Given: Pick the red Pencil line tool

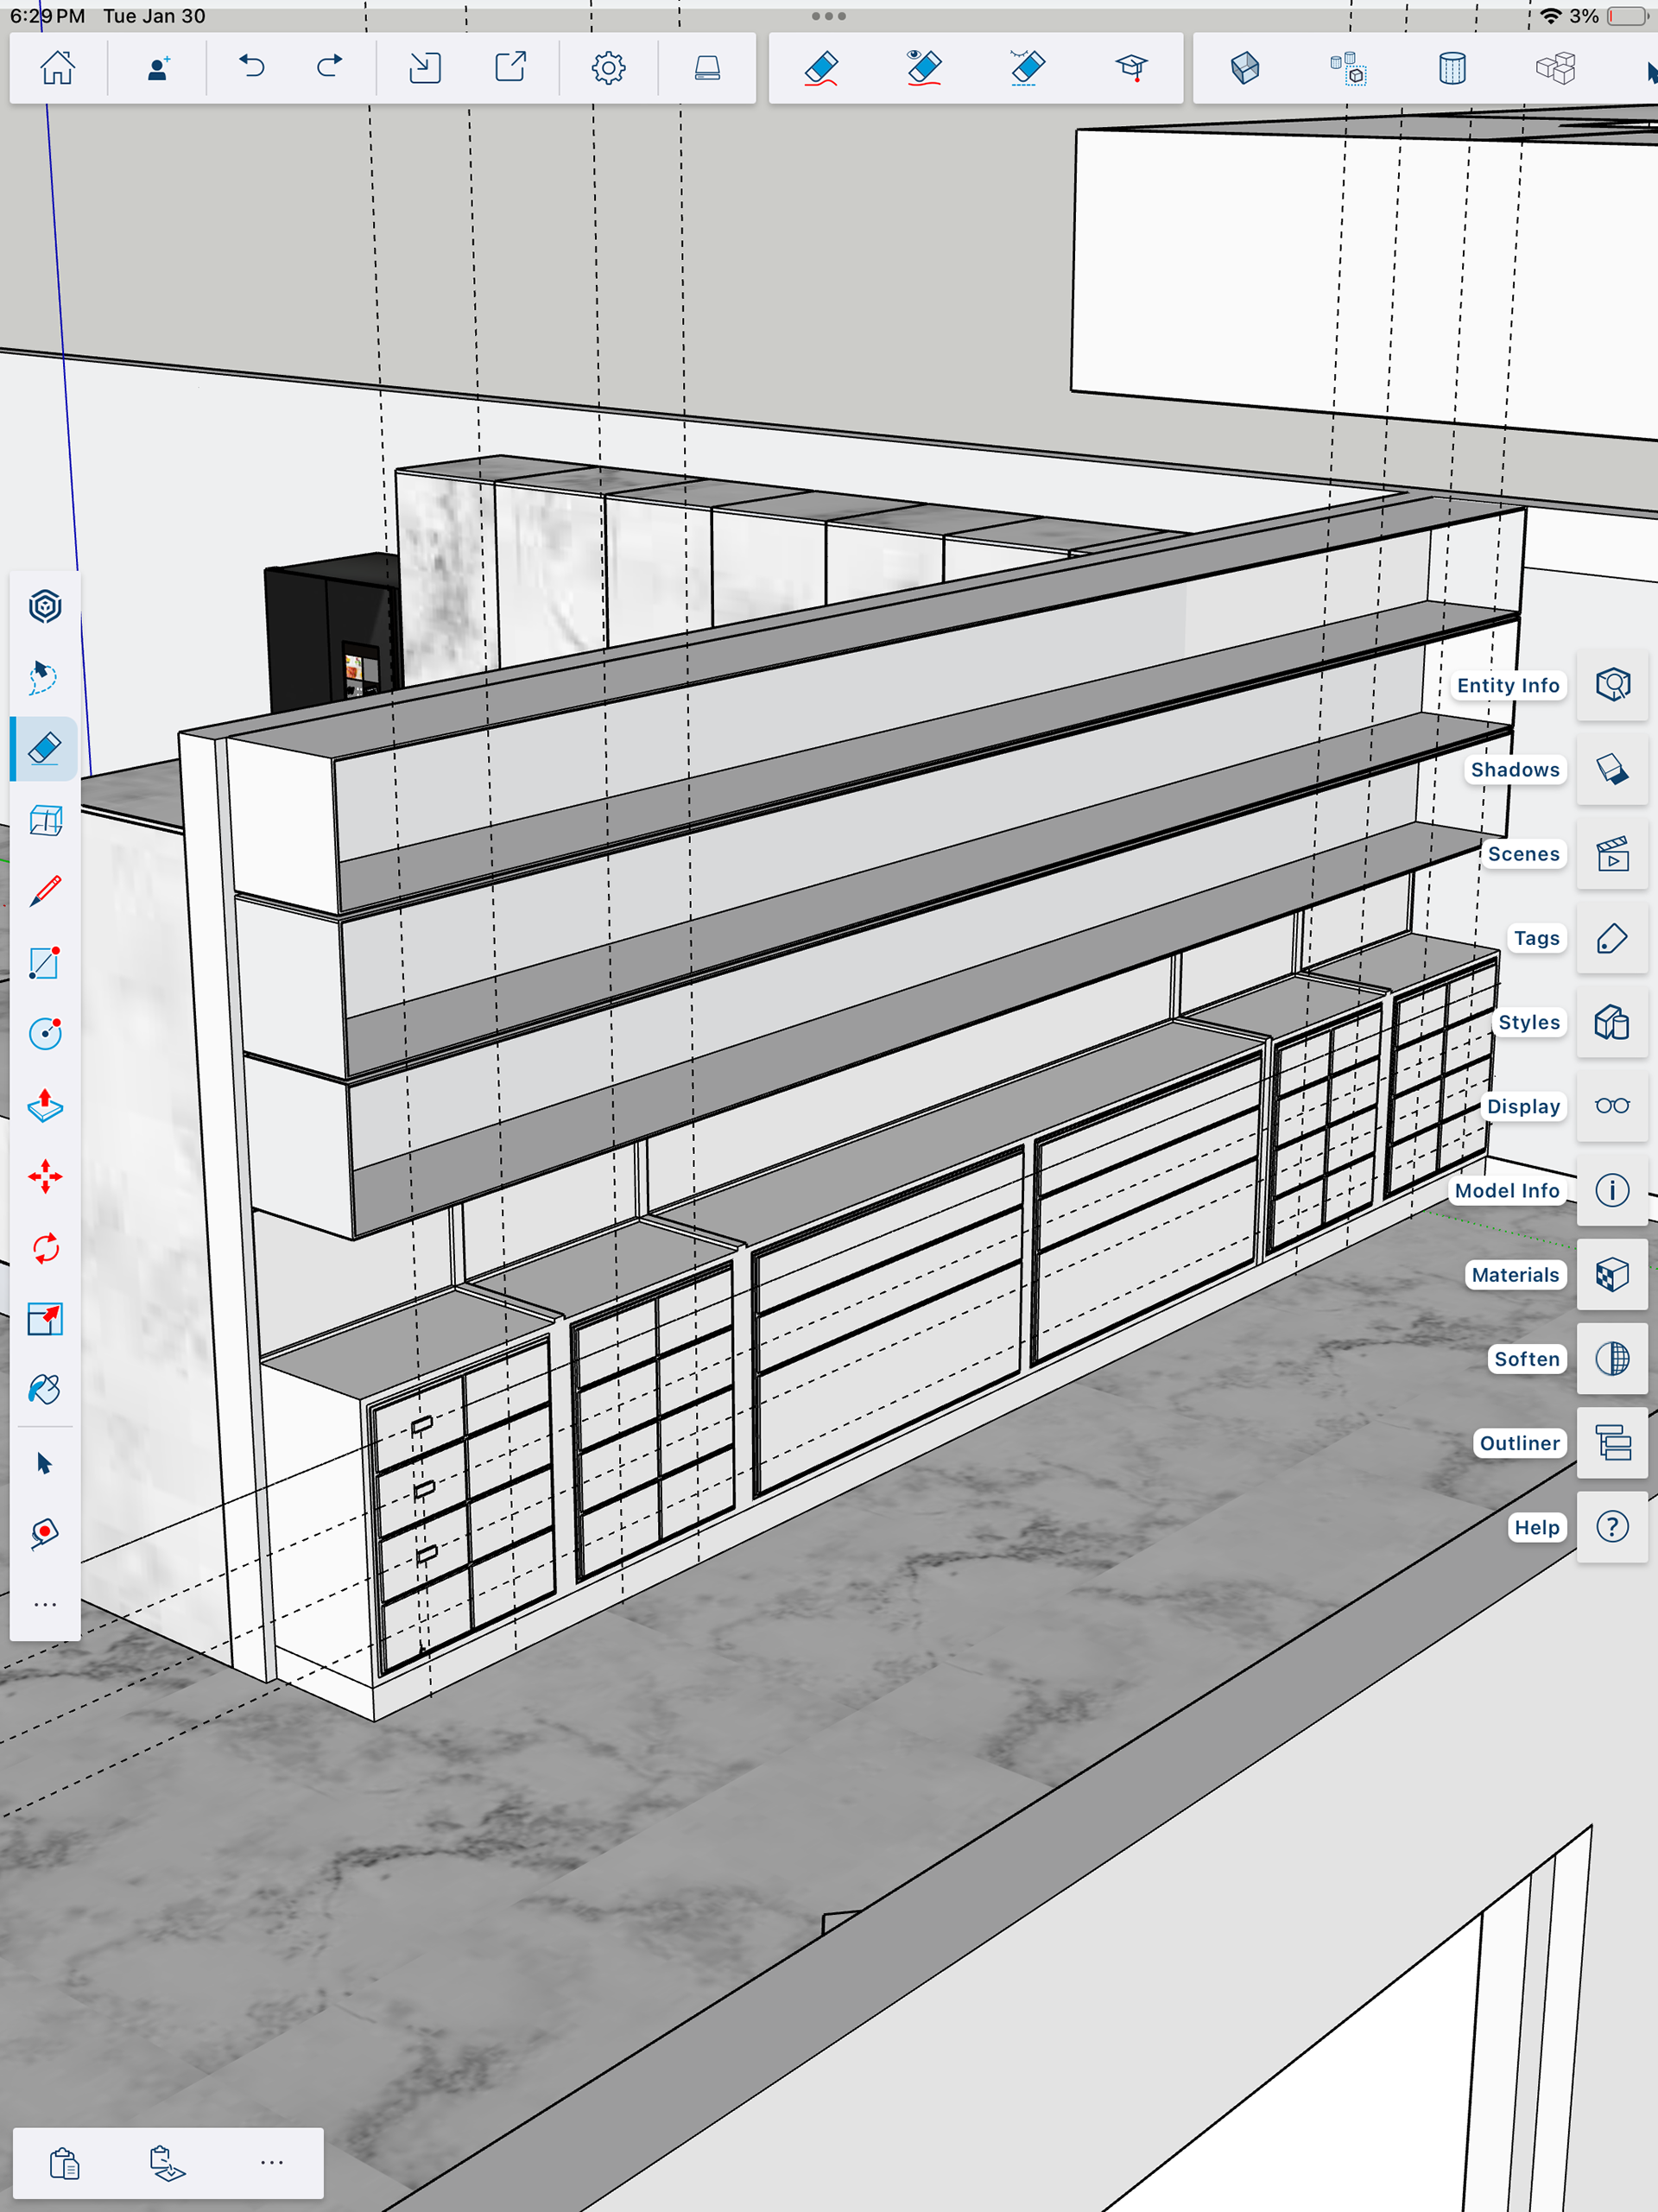Looking at the screenshot, I should coord(45,891).
